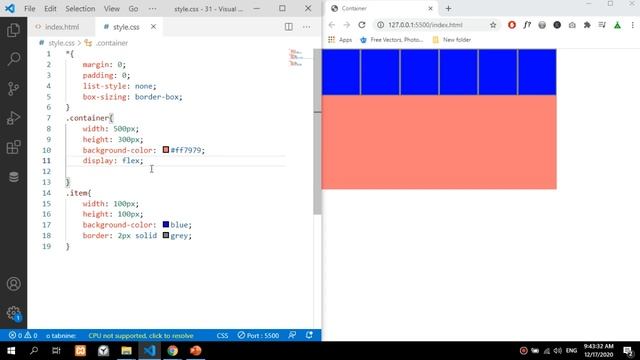640x360 pixels.
Task: Click the red Opera-like extension icon
Action: [x=512, y=25]
